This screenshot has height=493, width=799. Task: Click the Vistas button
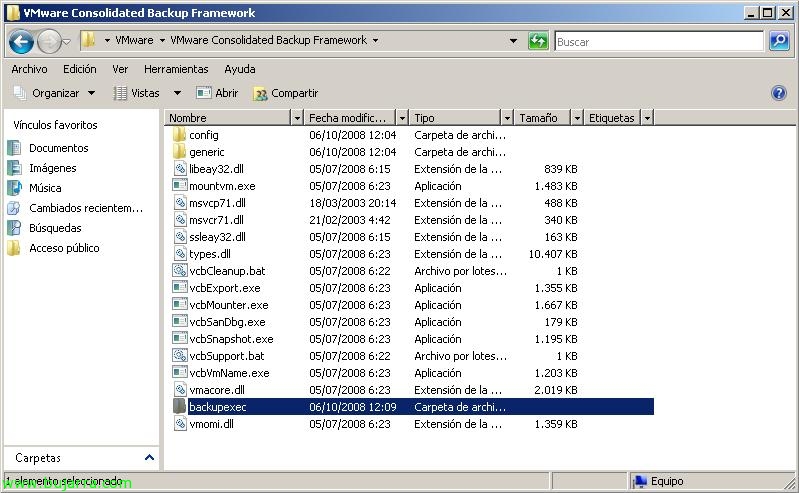137,93
